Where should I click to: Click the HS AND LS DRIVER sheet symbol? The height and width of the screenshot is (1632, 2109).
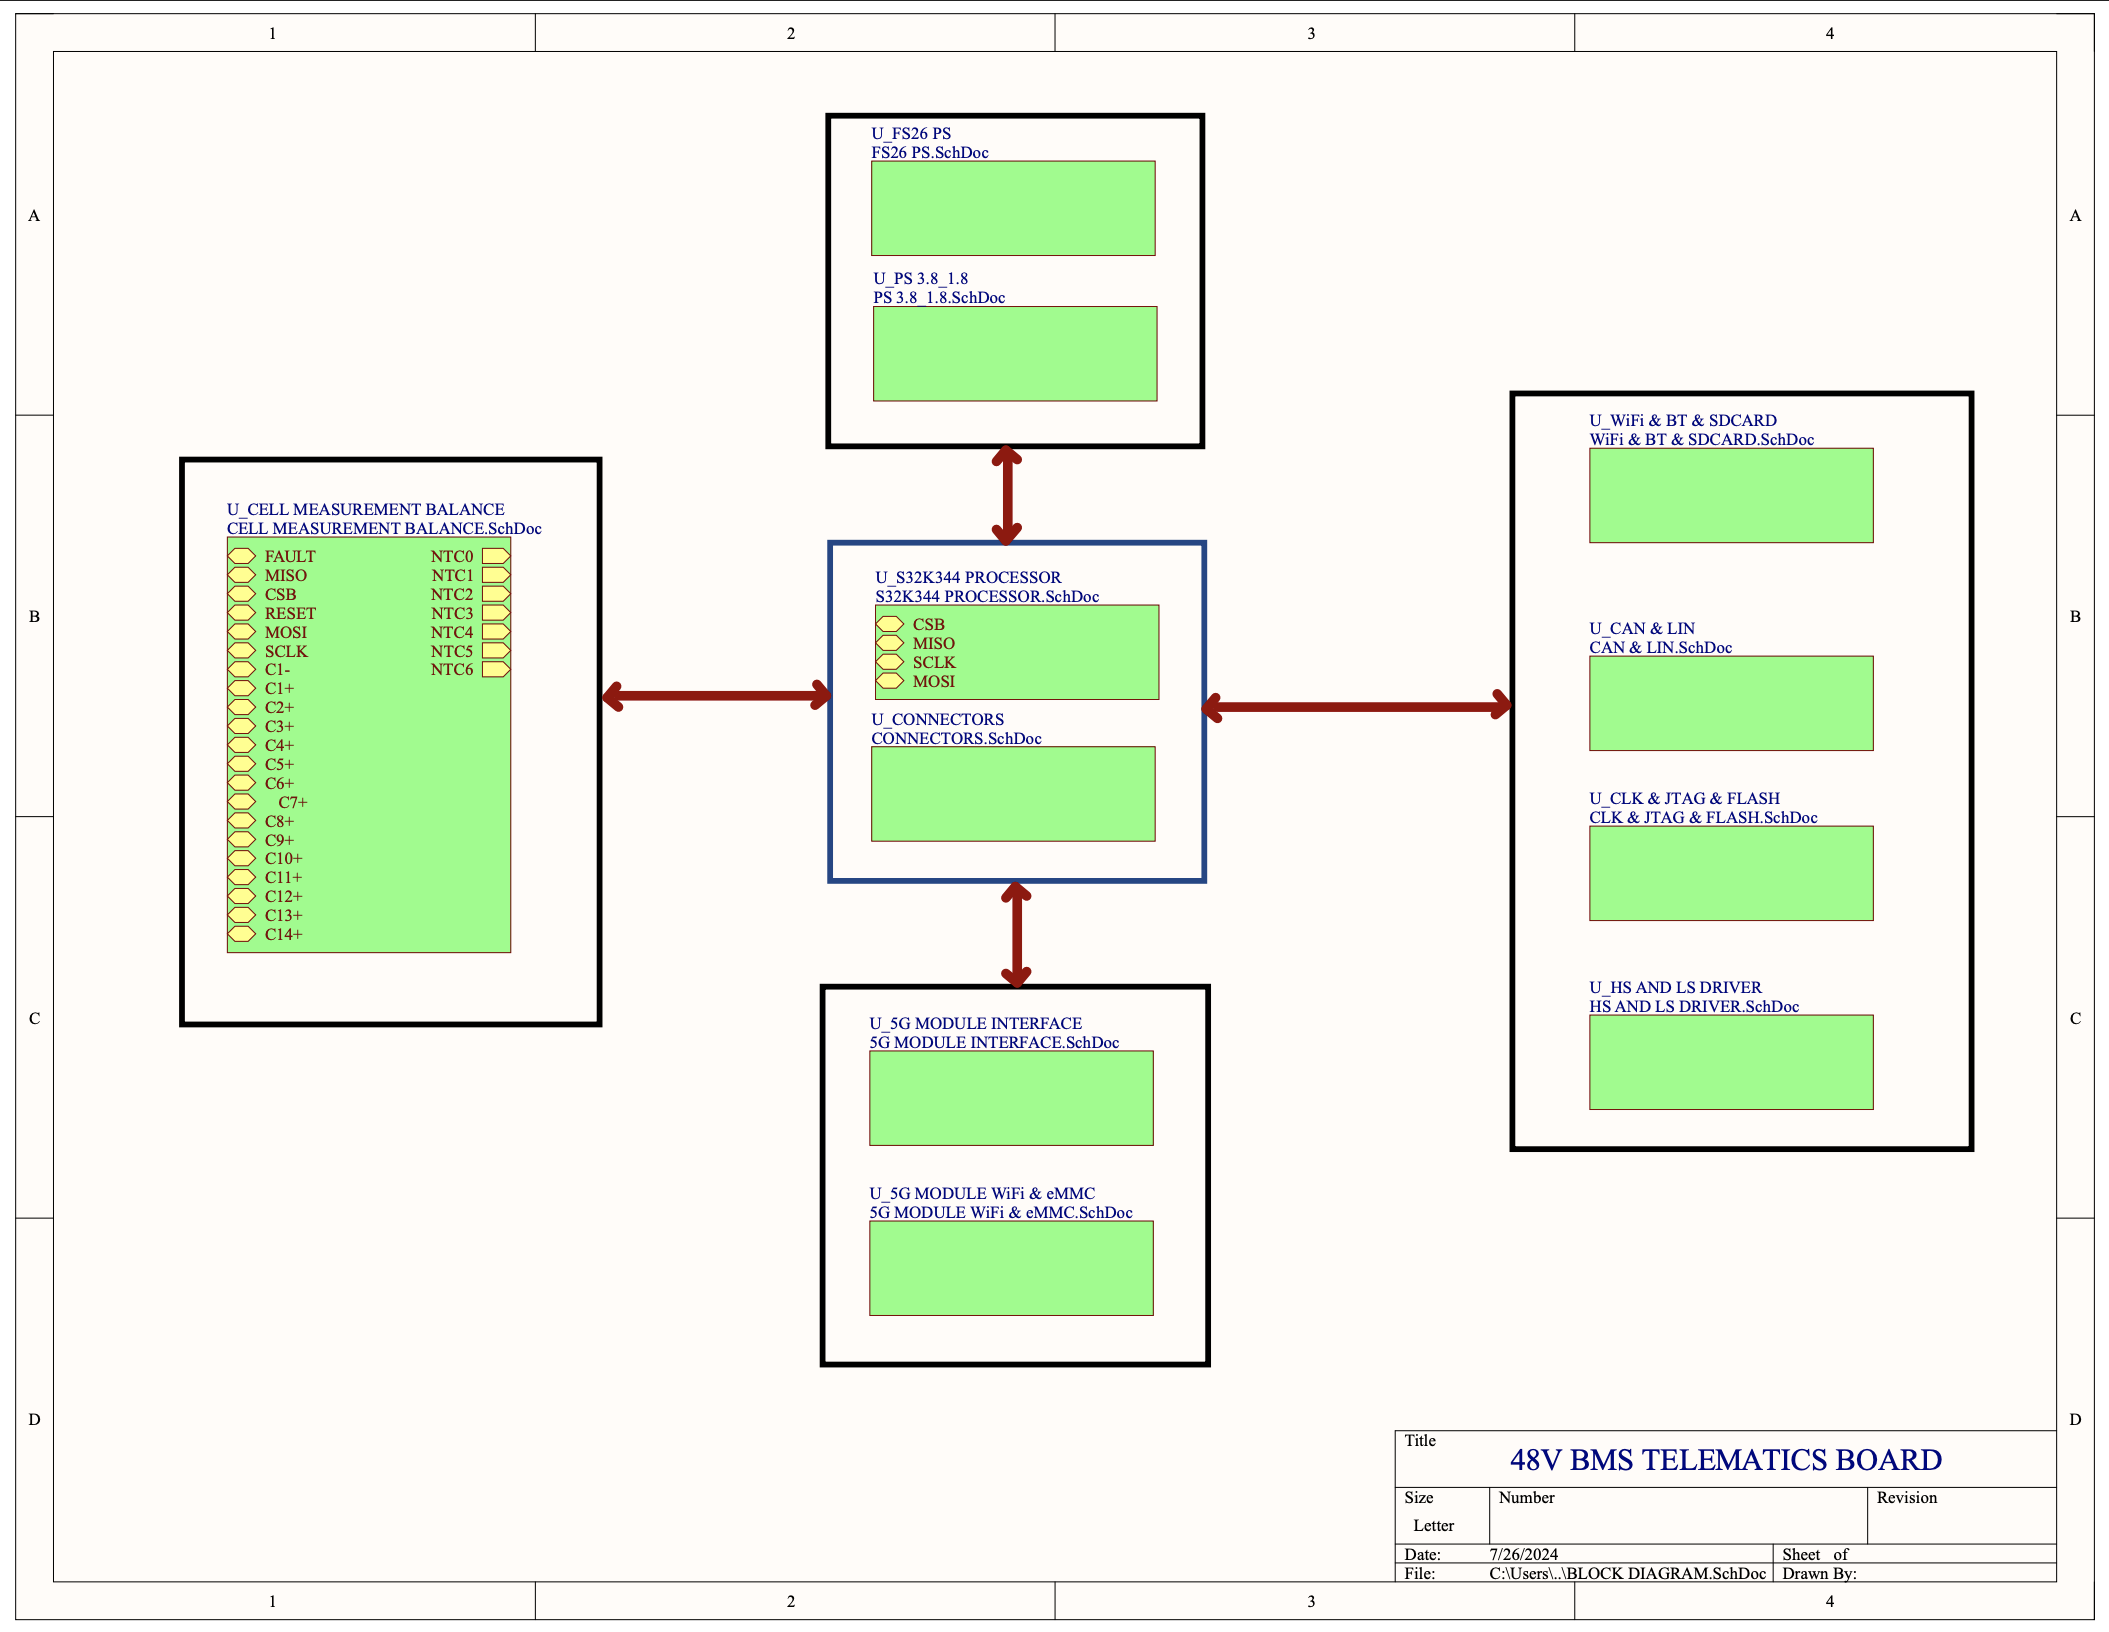(1731, 1062)
